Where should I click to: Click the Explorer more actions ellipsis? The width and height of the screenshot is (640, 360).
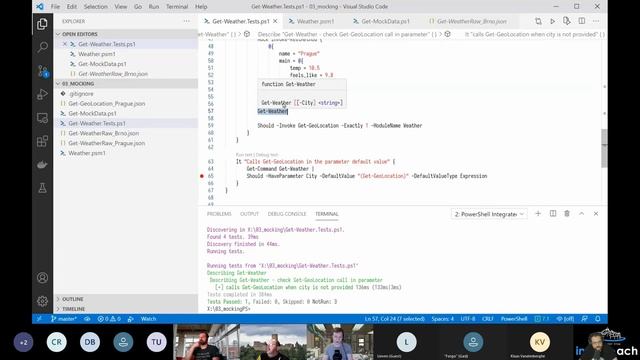(187, 21)
